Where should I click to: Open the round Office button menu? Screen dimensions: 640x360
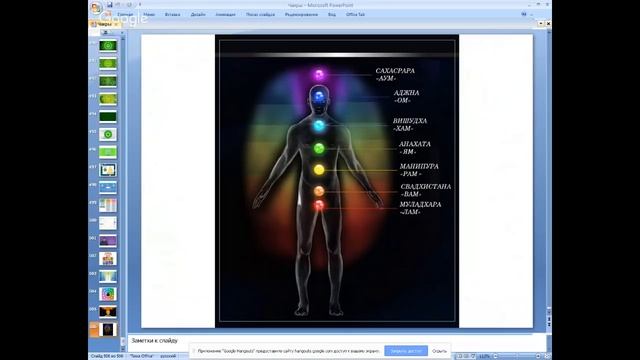coord(96,7)
